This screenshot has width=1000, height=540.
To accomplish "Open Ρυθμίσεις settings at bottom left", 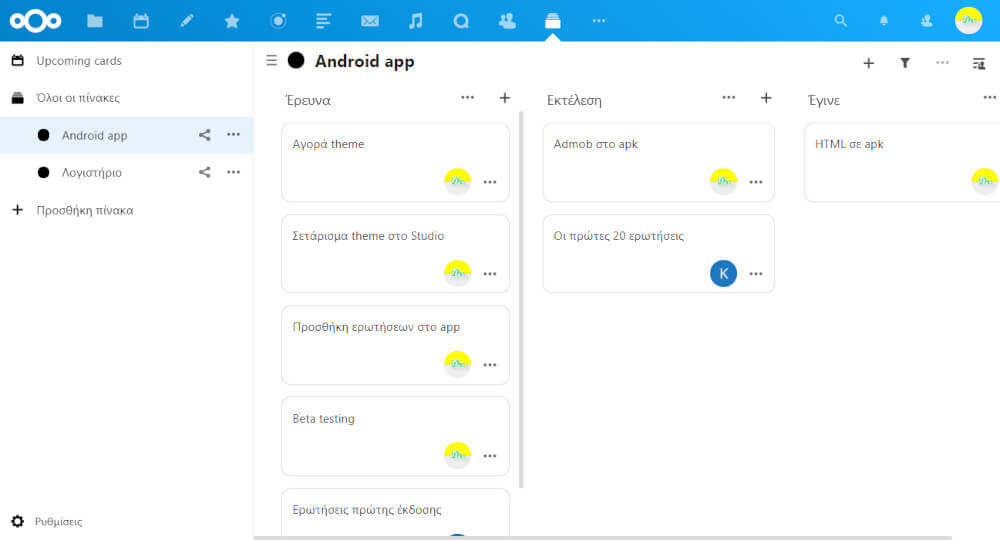I will click(x=58, y=522).
